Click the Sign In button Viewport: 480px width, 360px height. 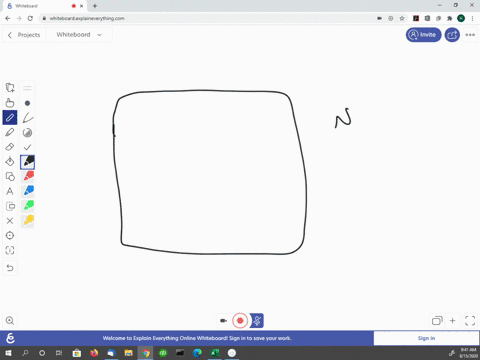[x=426, y=338]
